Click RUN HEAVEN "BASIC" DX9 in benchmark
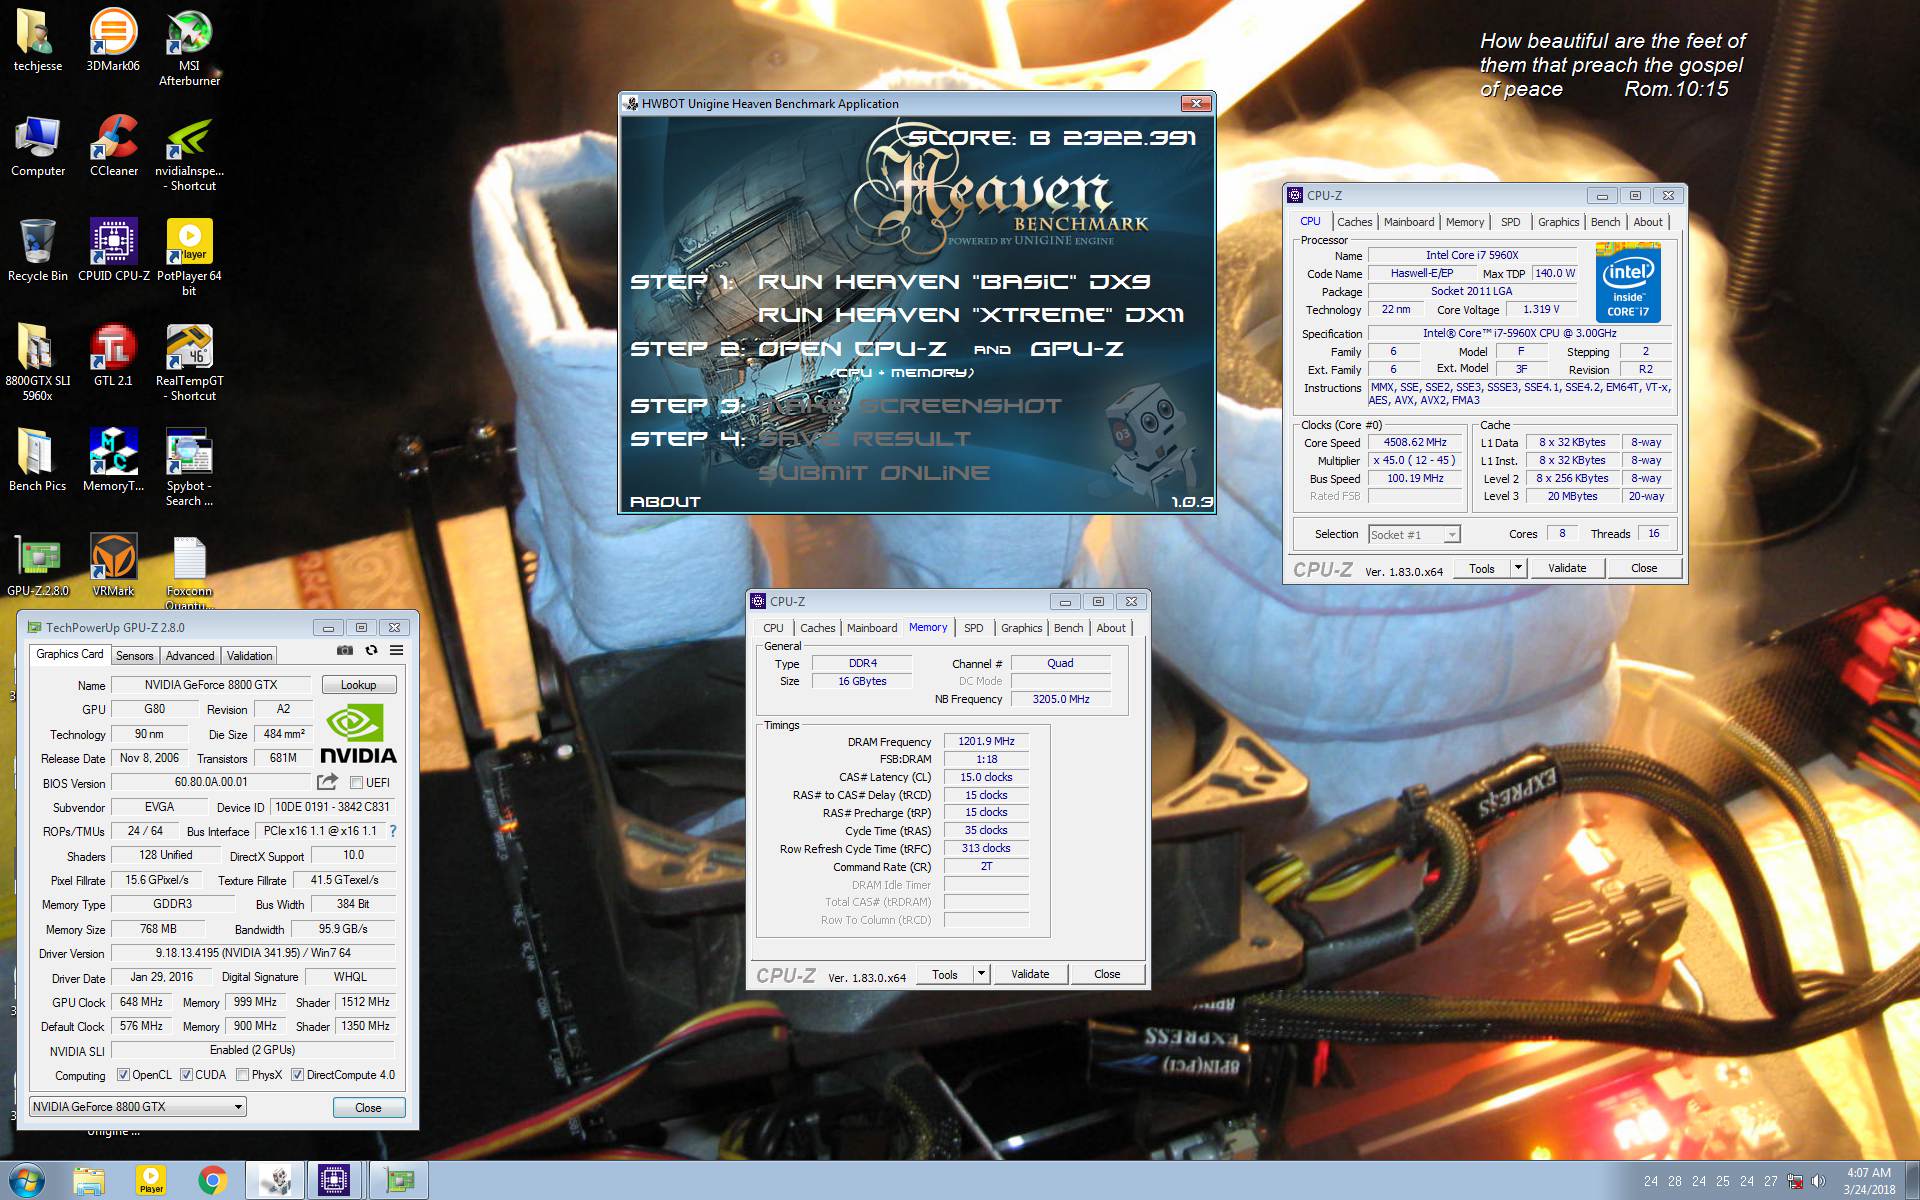 tap(954, 282)
